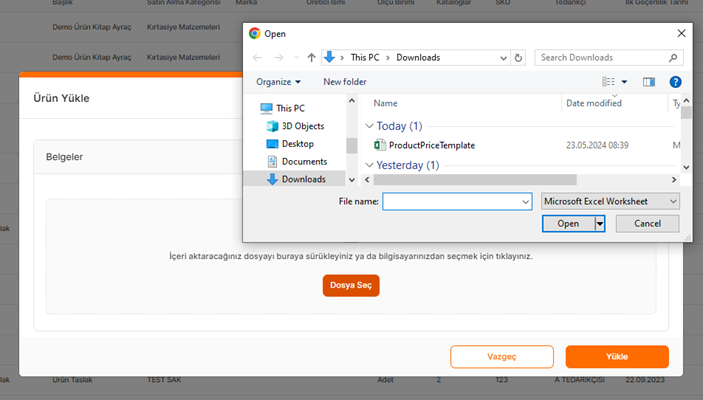The width and height of the screenshot is (703, 400).
Task: Click the Open button
Action: 568,223
